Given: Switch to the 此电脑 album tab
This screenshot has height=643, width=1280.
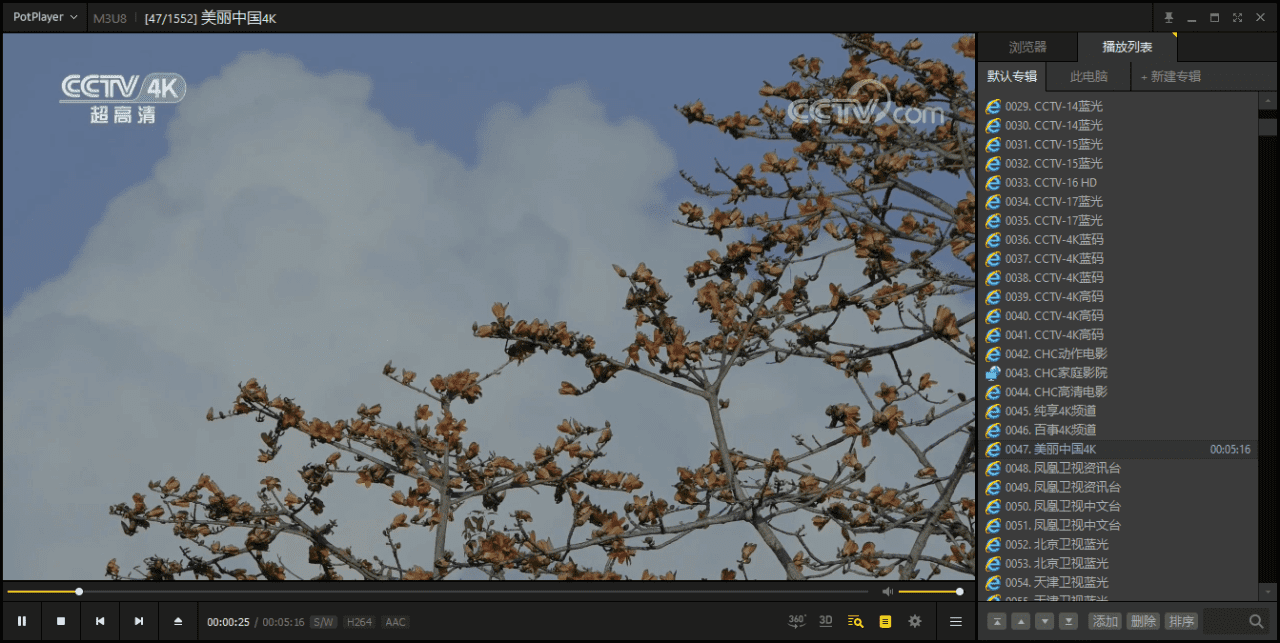Looking at the screenshot, I should coord(1088,76).
